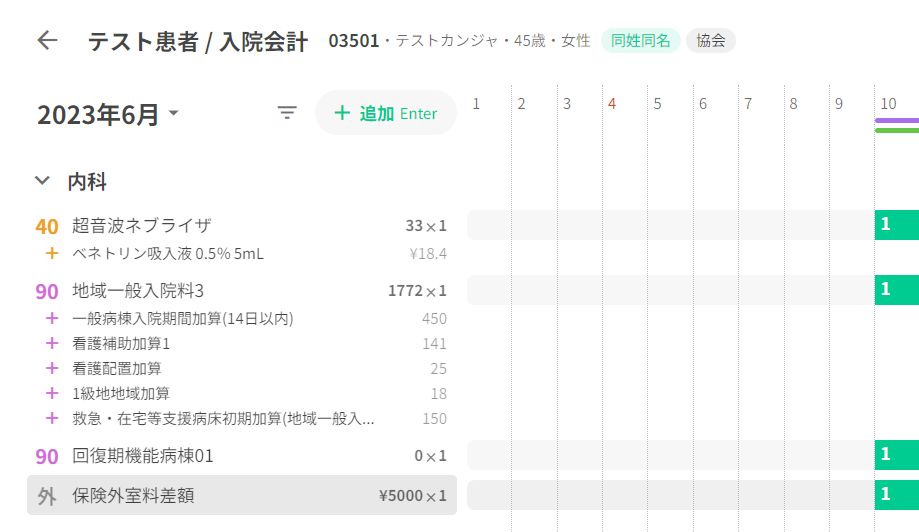919x532 pixels.
Task: Click the purple bar under day 10
Action: coord(896,121)
